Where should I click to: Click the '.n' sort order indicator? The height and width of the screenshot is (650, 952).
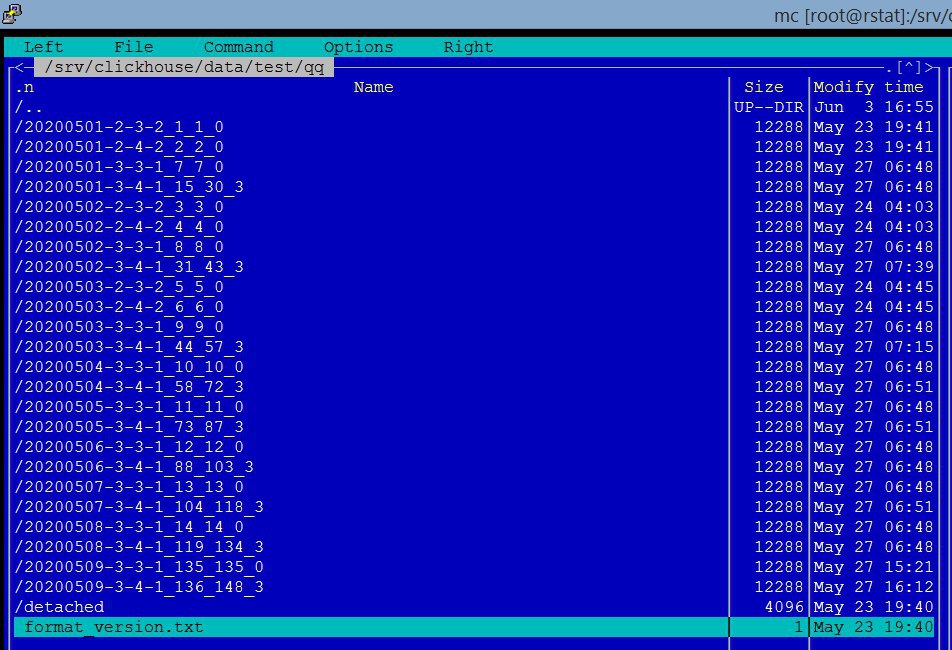click(24, 87)
